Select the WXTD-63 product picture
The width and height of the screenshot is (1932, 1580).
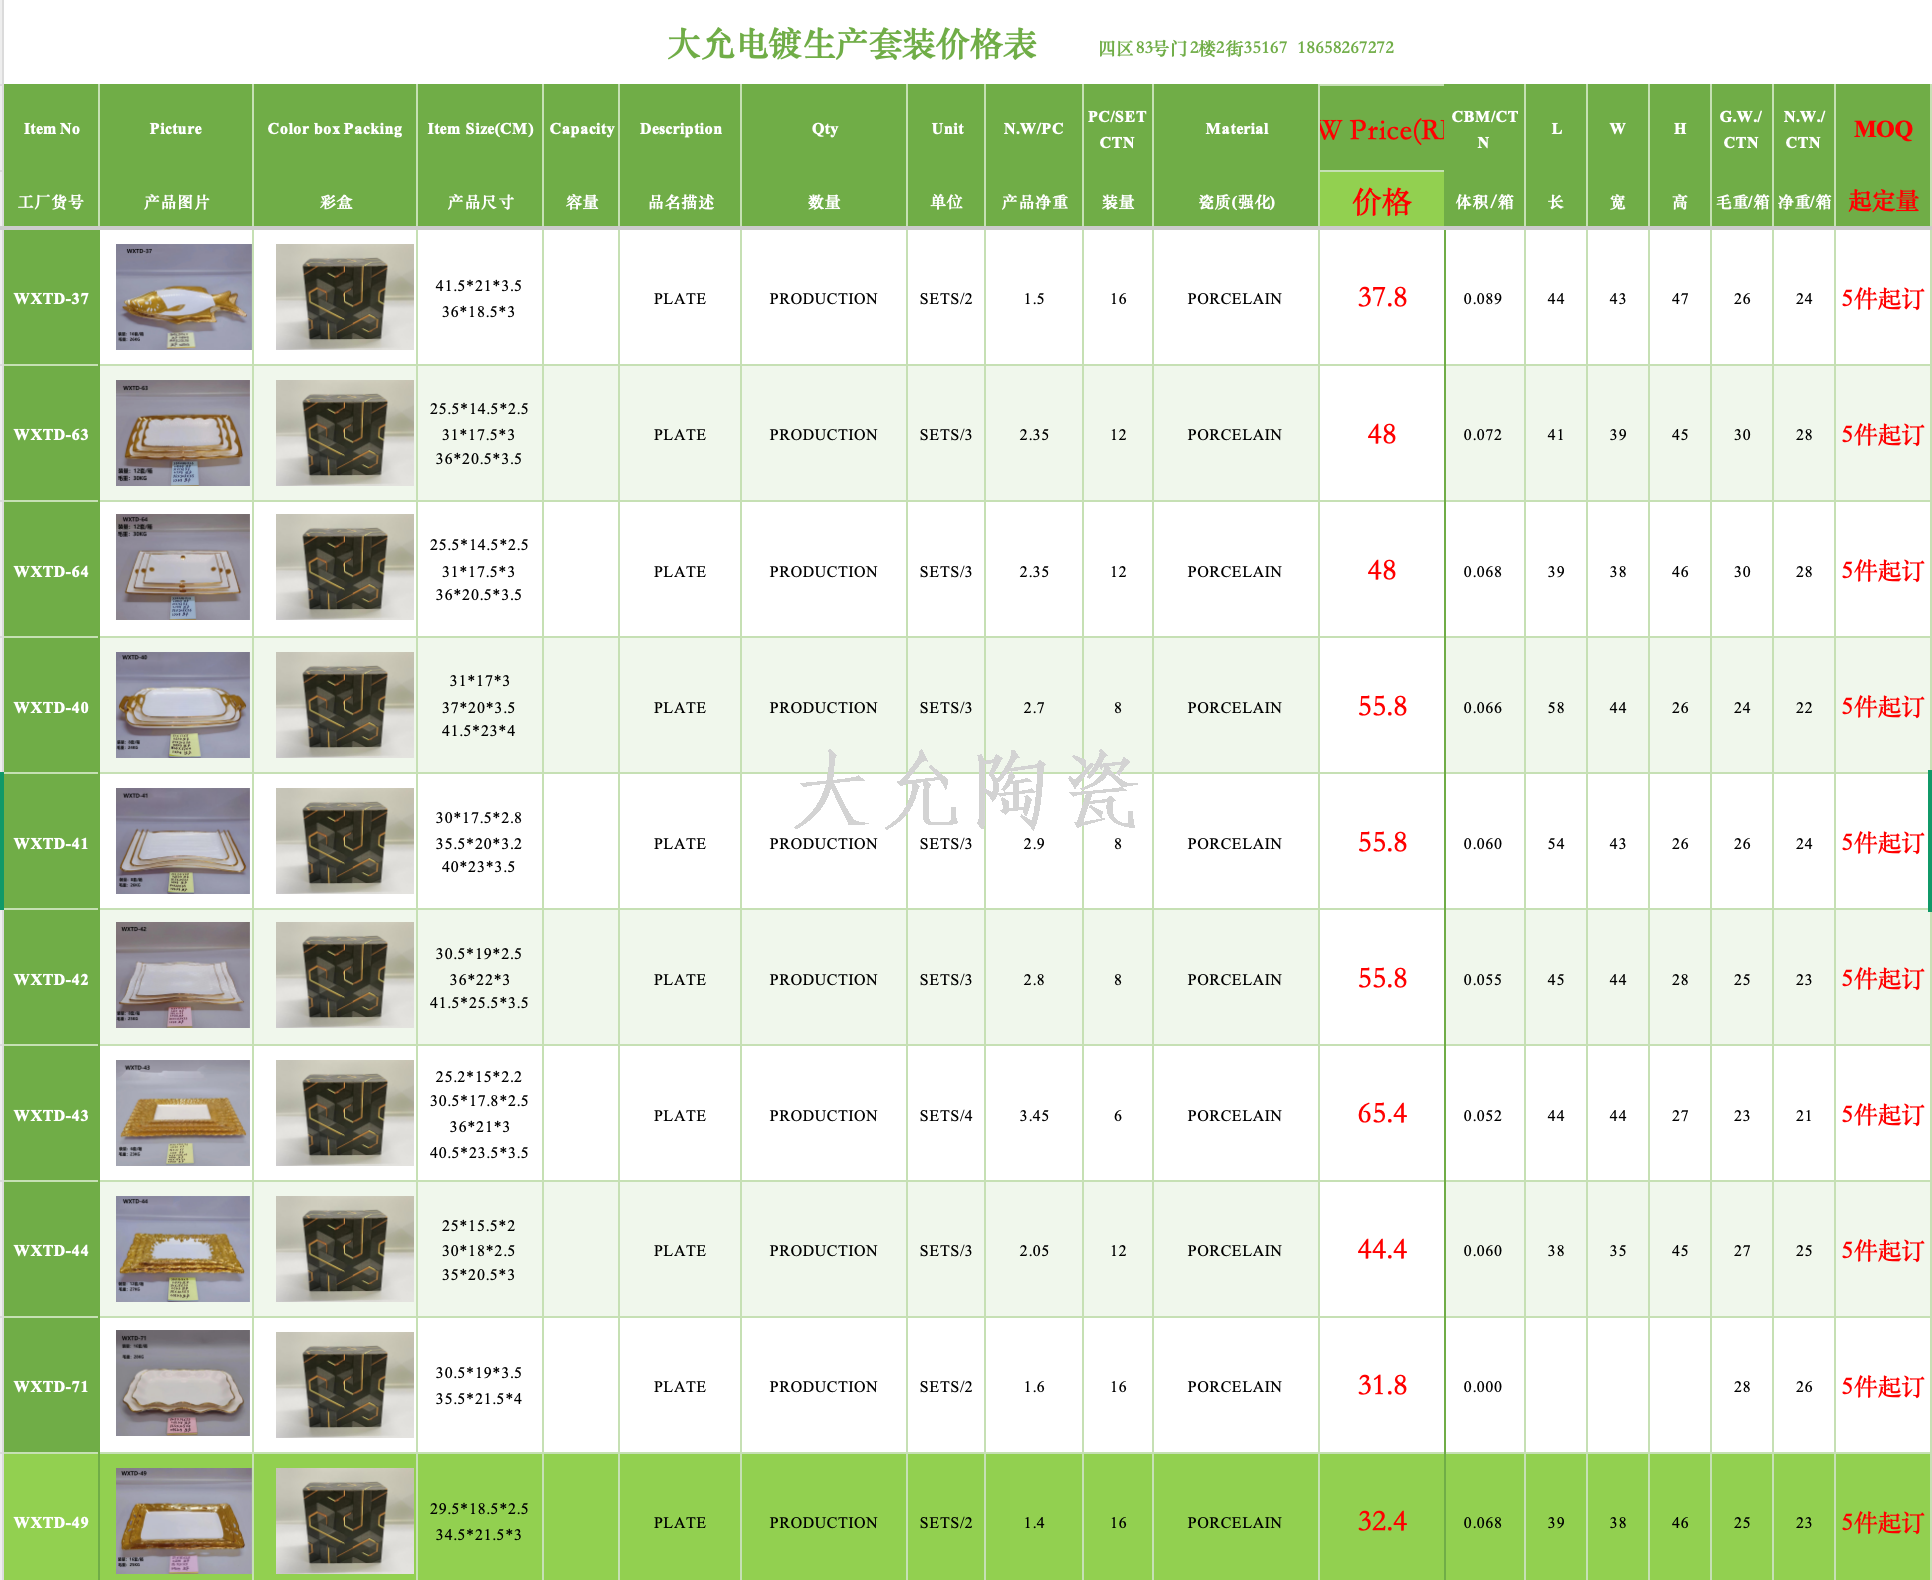point(183,433)
